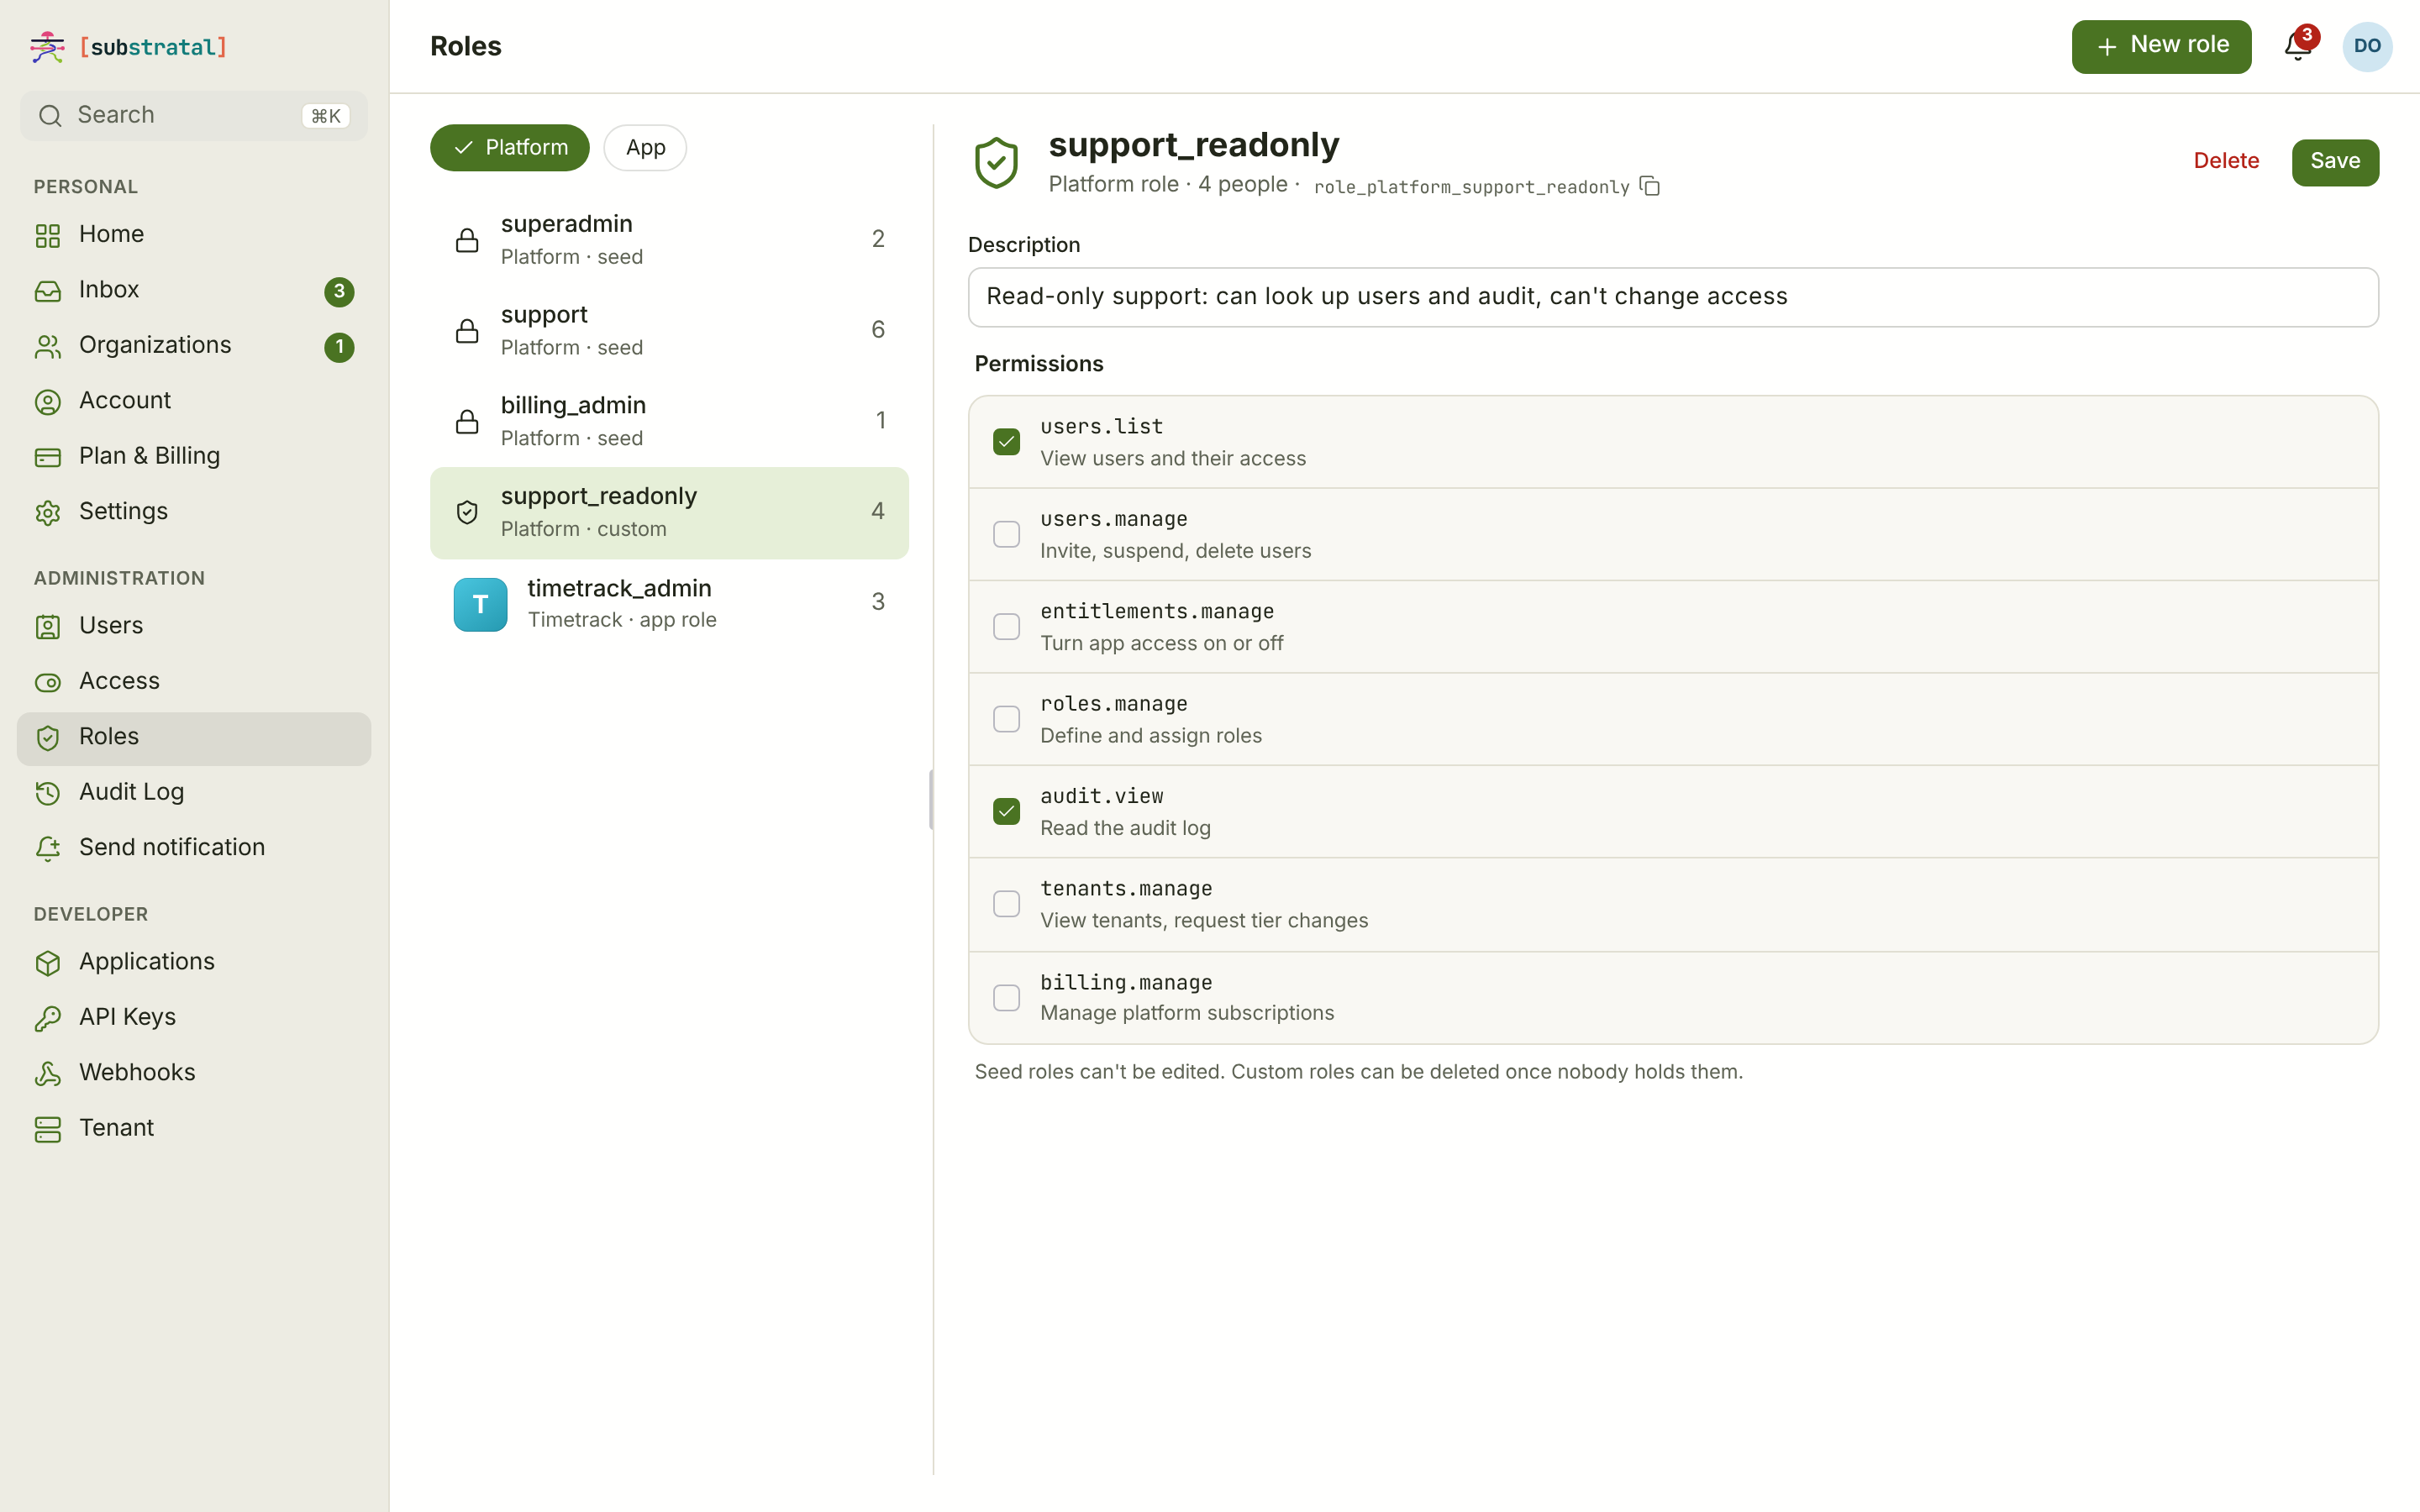Save the support_readonly role

pyautogui.click(x=2335, y=162)
